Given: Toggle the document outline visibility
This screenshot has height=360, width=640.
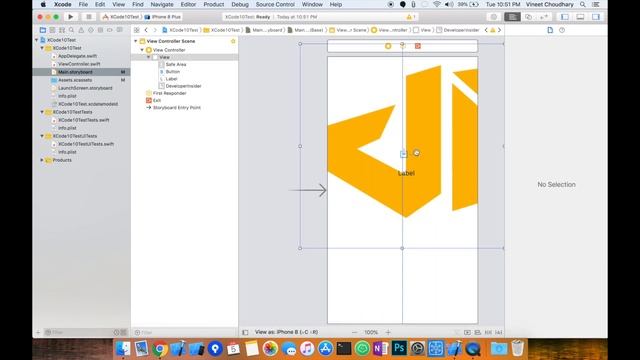Looking at the screenshot, I should click(245, 332).
